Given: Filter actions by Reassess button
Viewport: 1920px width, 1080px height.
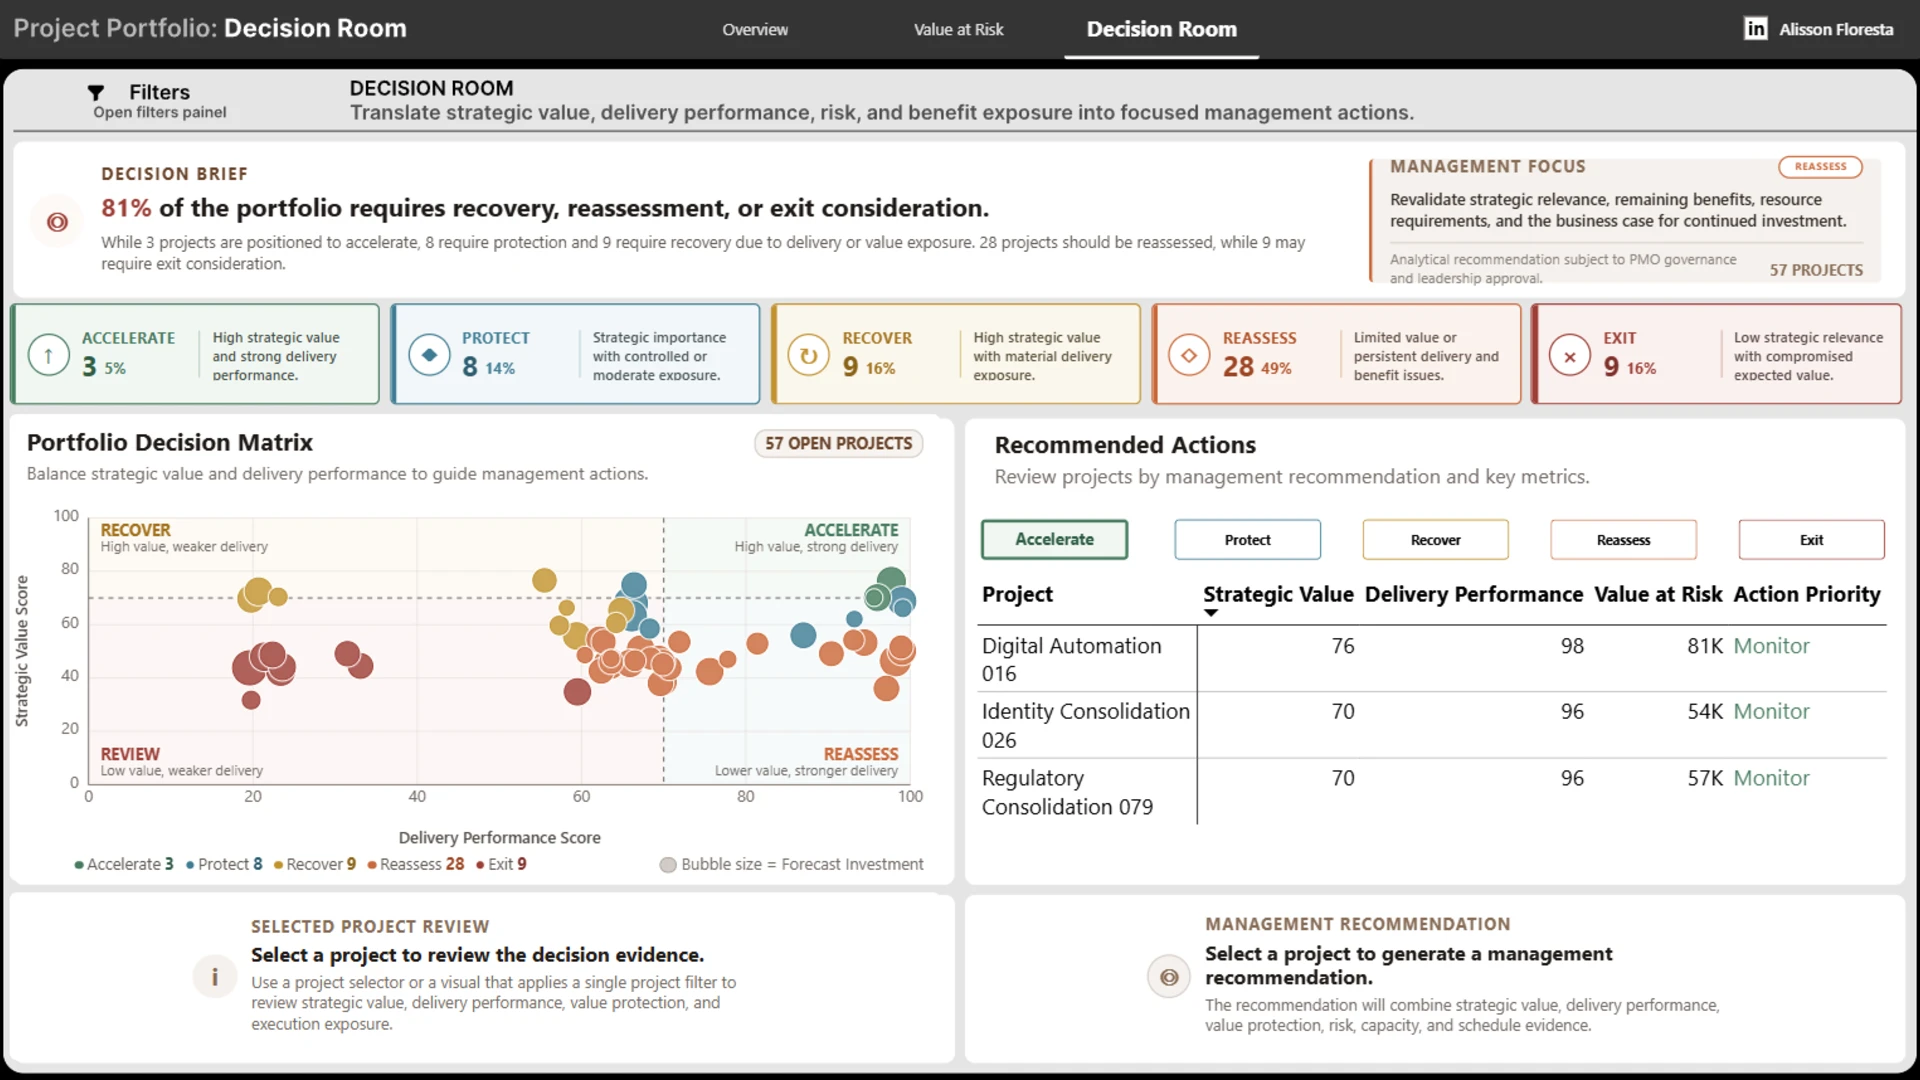Looking at the screenshot, I should tap(1623, 540).
